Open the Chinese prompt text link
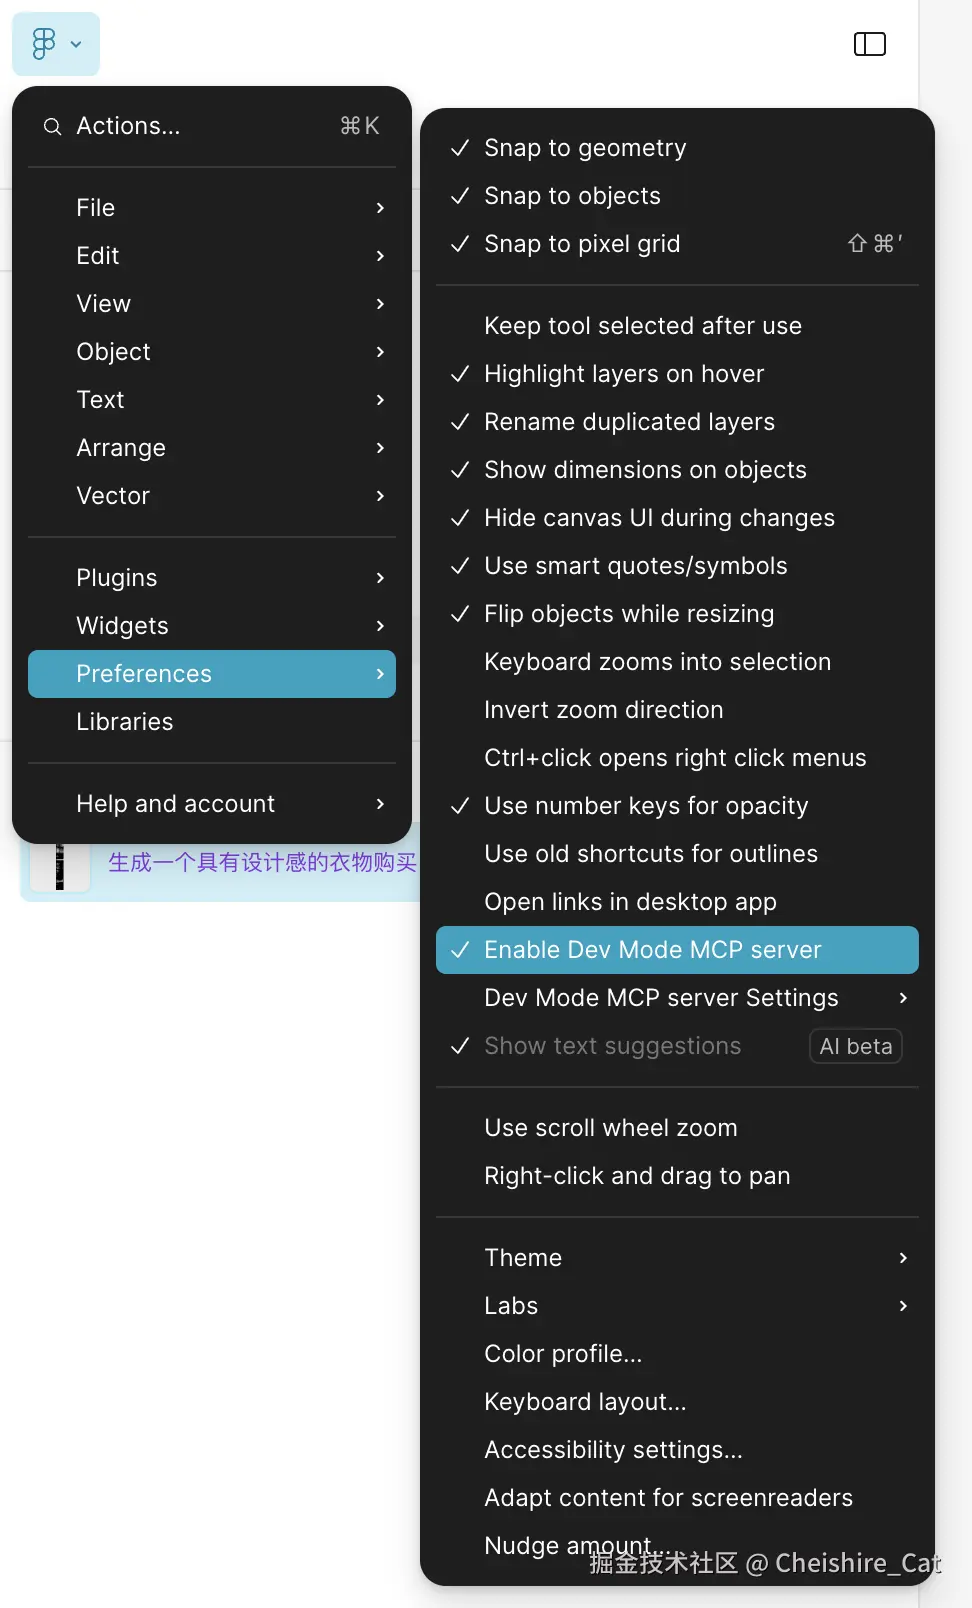 pyautogui.click(x=262, y=862)
